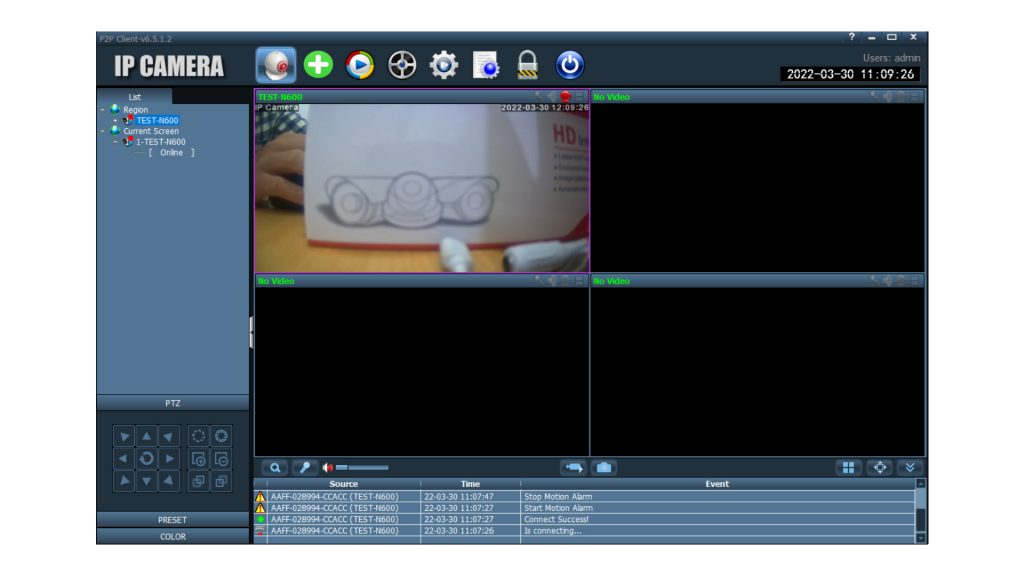Toggle the microphone talk button below video grid

click(303, 468)
